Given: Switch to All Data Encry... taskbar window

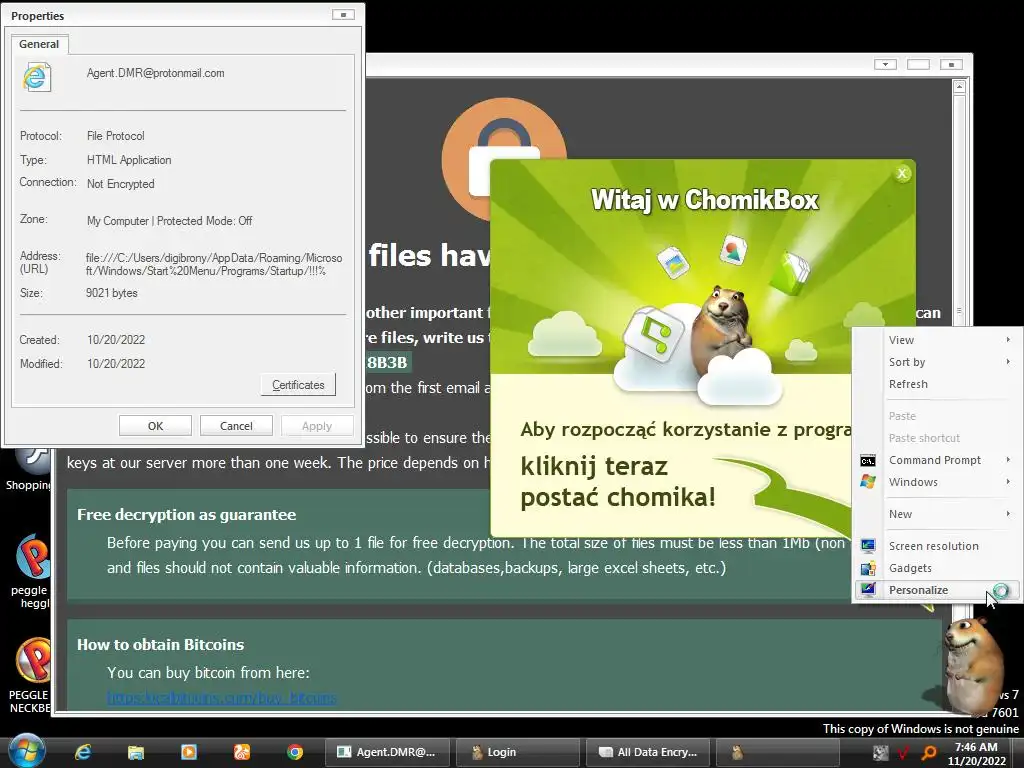Looking at the screenshot, I should [x=647, y=752].
